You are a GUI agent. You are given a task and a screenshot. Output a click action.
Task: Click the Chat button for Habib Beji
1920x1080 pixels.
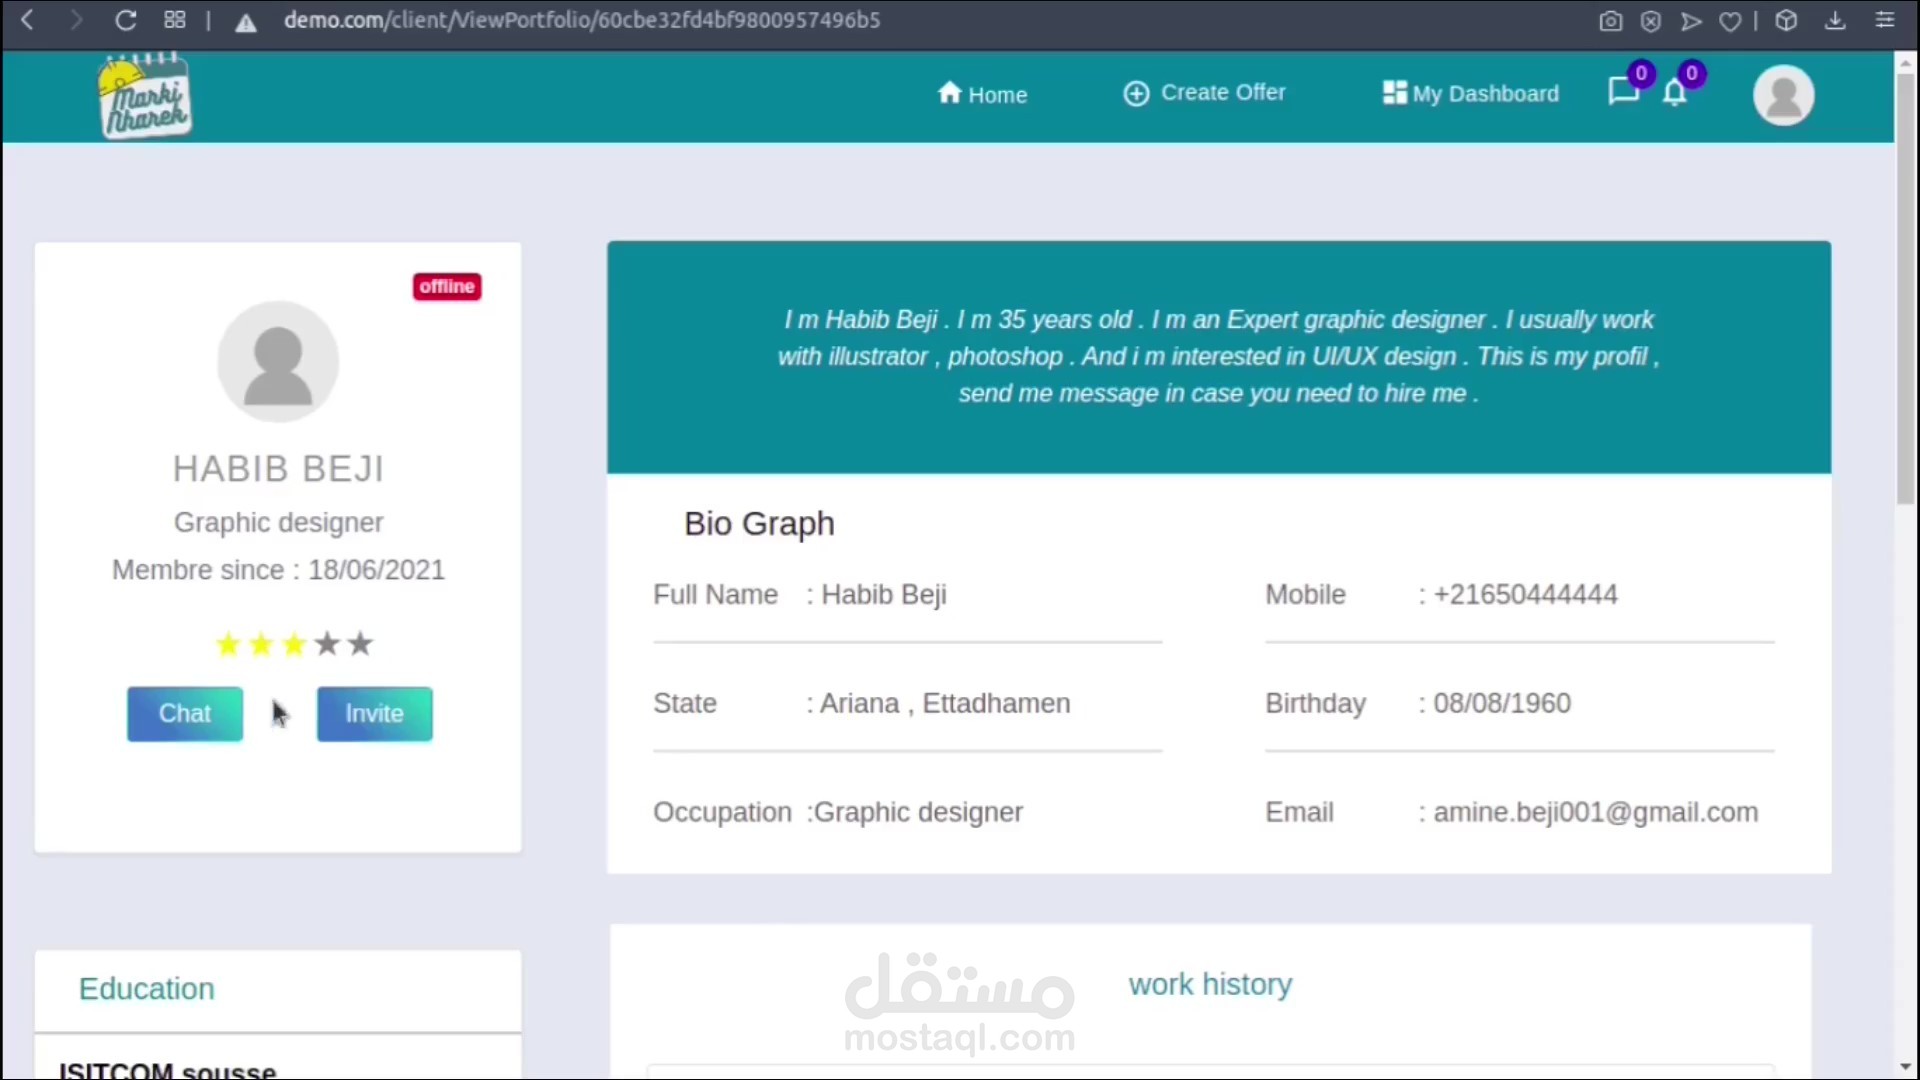pos(185,714)
